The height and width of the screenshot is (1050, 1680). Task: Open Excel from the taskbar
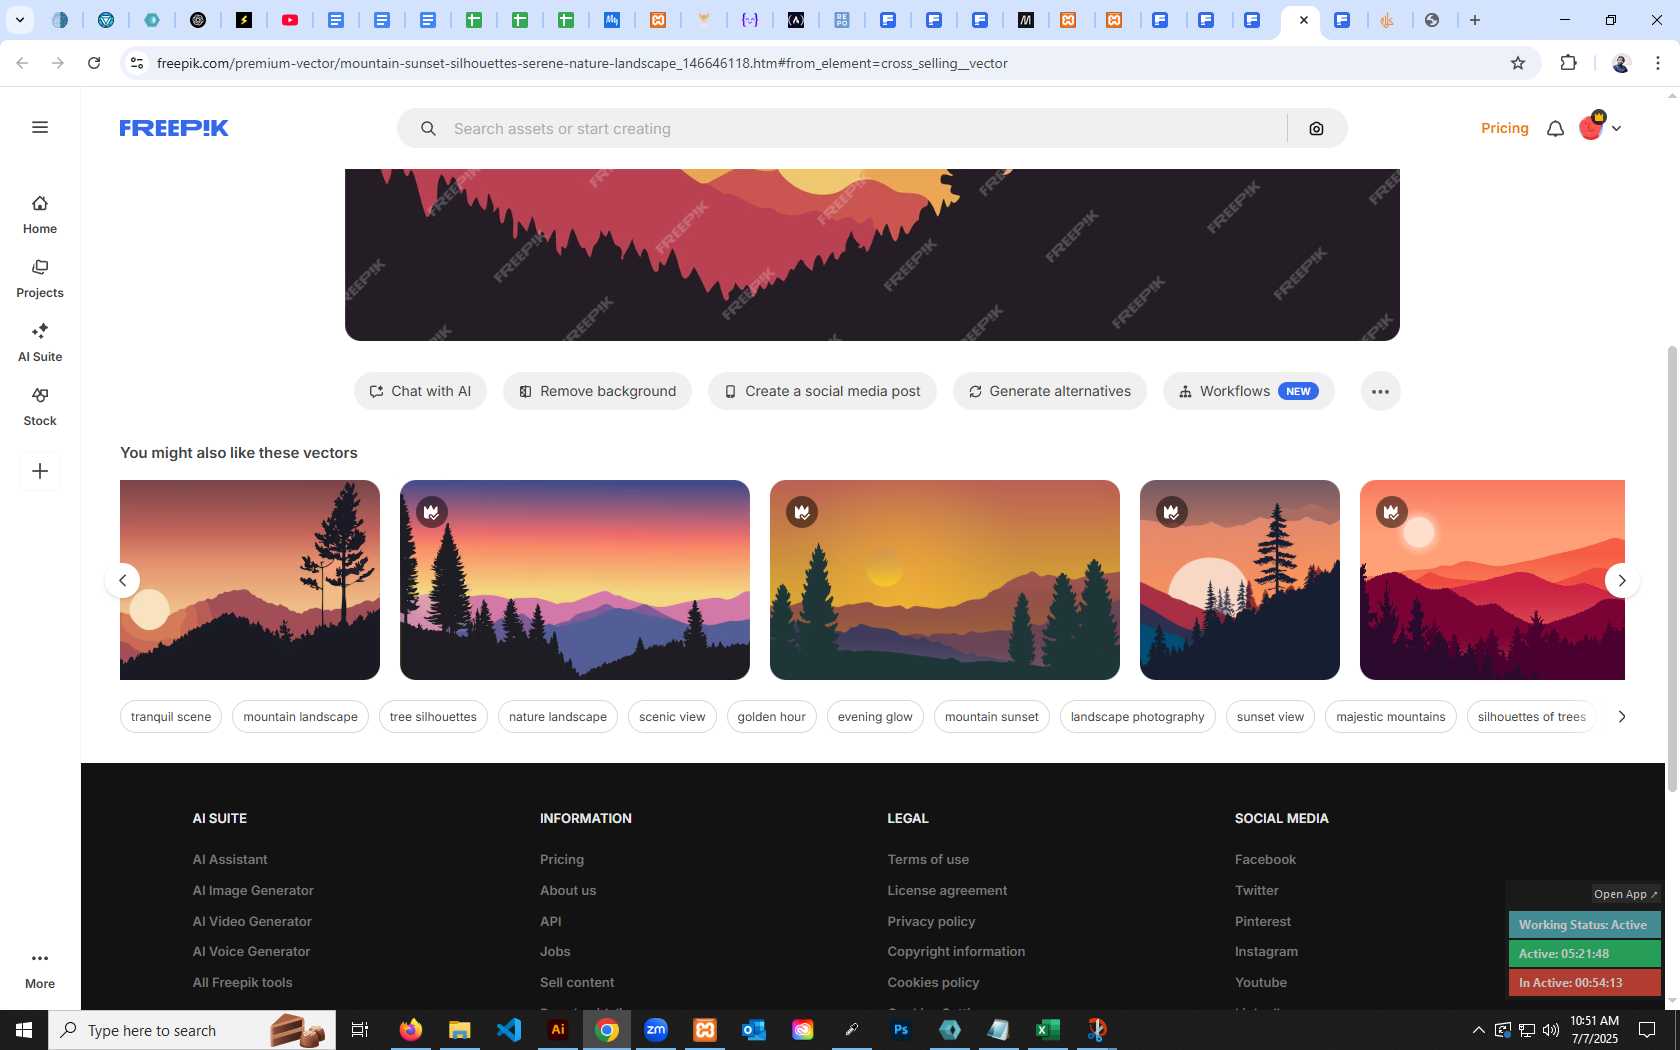point(1047,1030)
